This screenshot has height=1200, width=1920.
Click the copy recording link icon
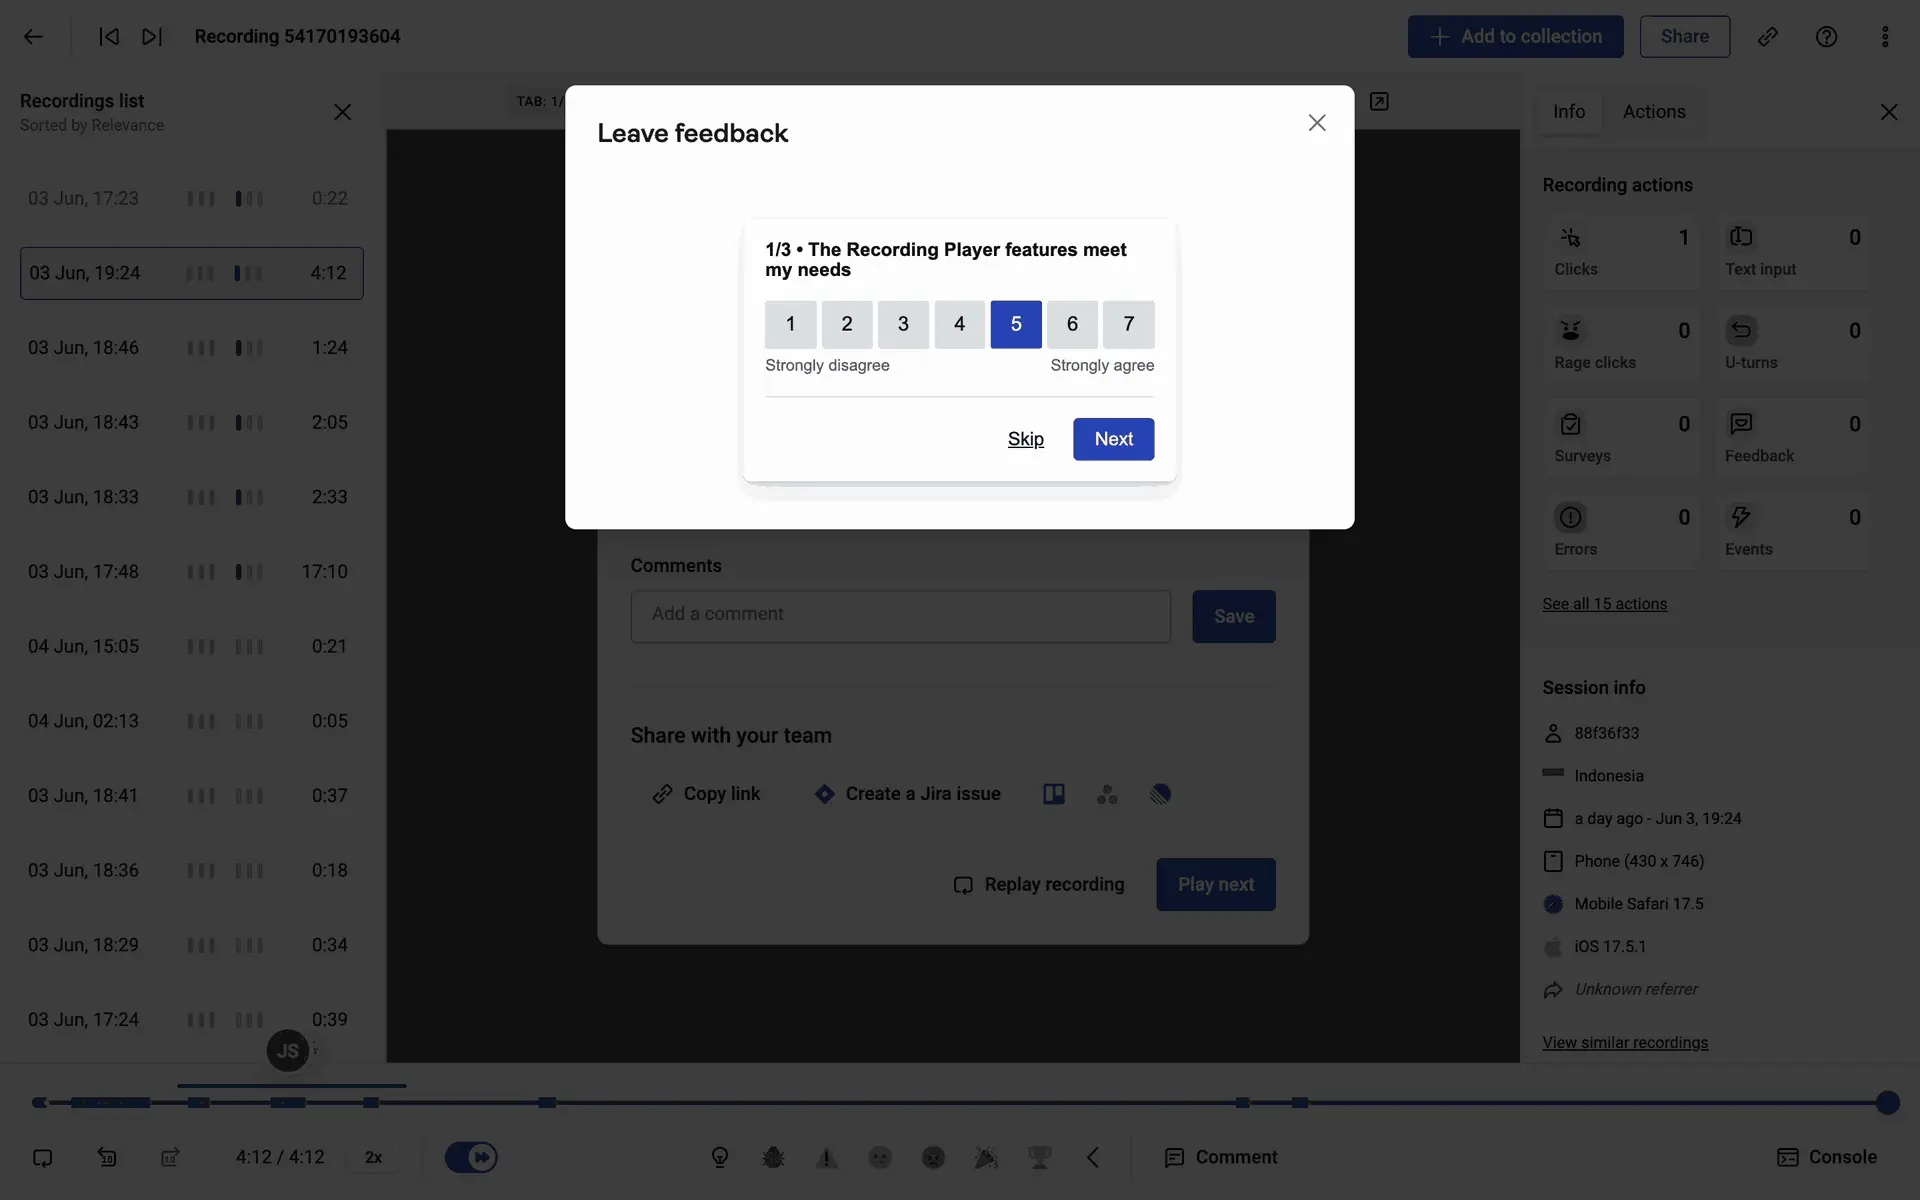coord(1768,37)
